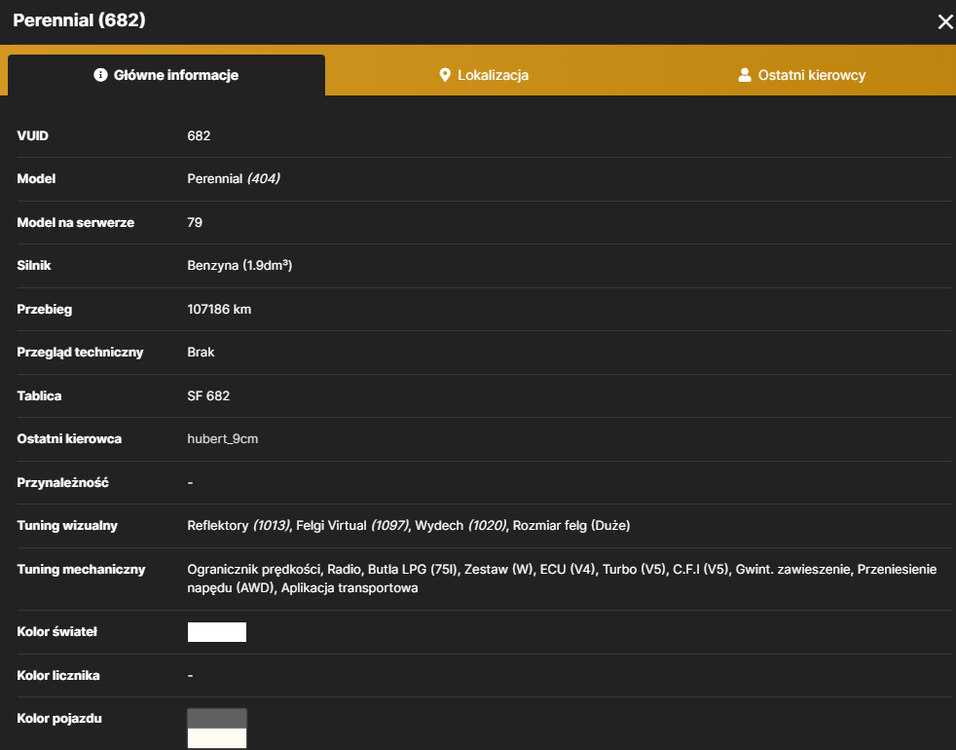Click the Model value Perennial (404)

pos(234,179)
